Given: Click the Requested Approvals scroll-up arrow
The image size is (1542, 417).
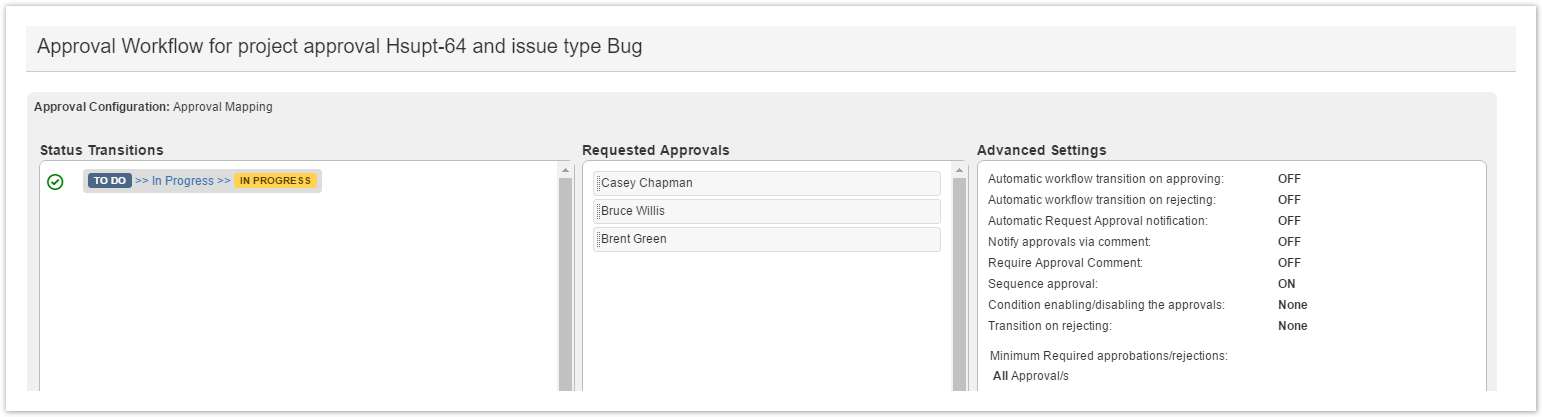Looking at the screenshot, I should pos(961,171).
